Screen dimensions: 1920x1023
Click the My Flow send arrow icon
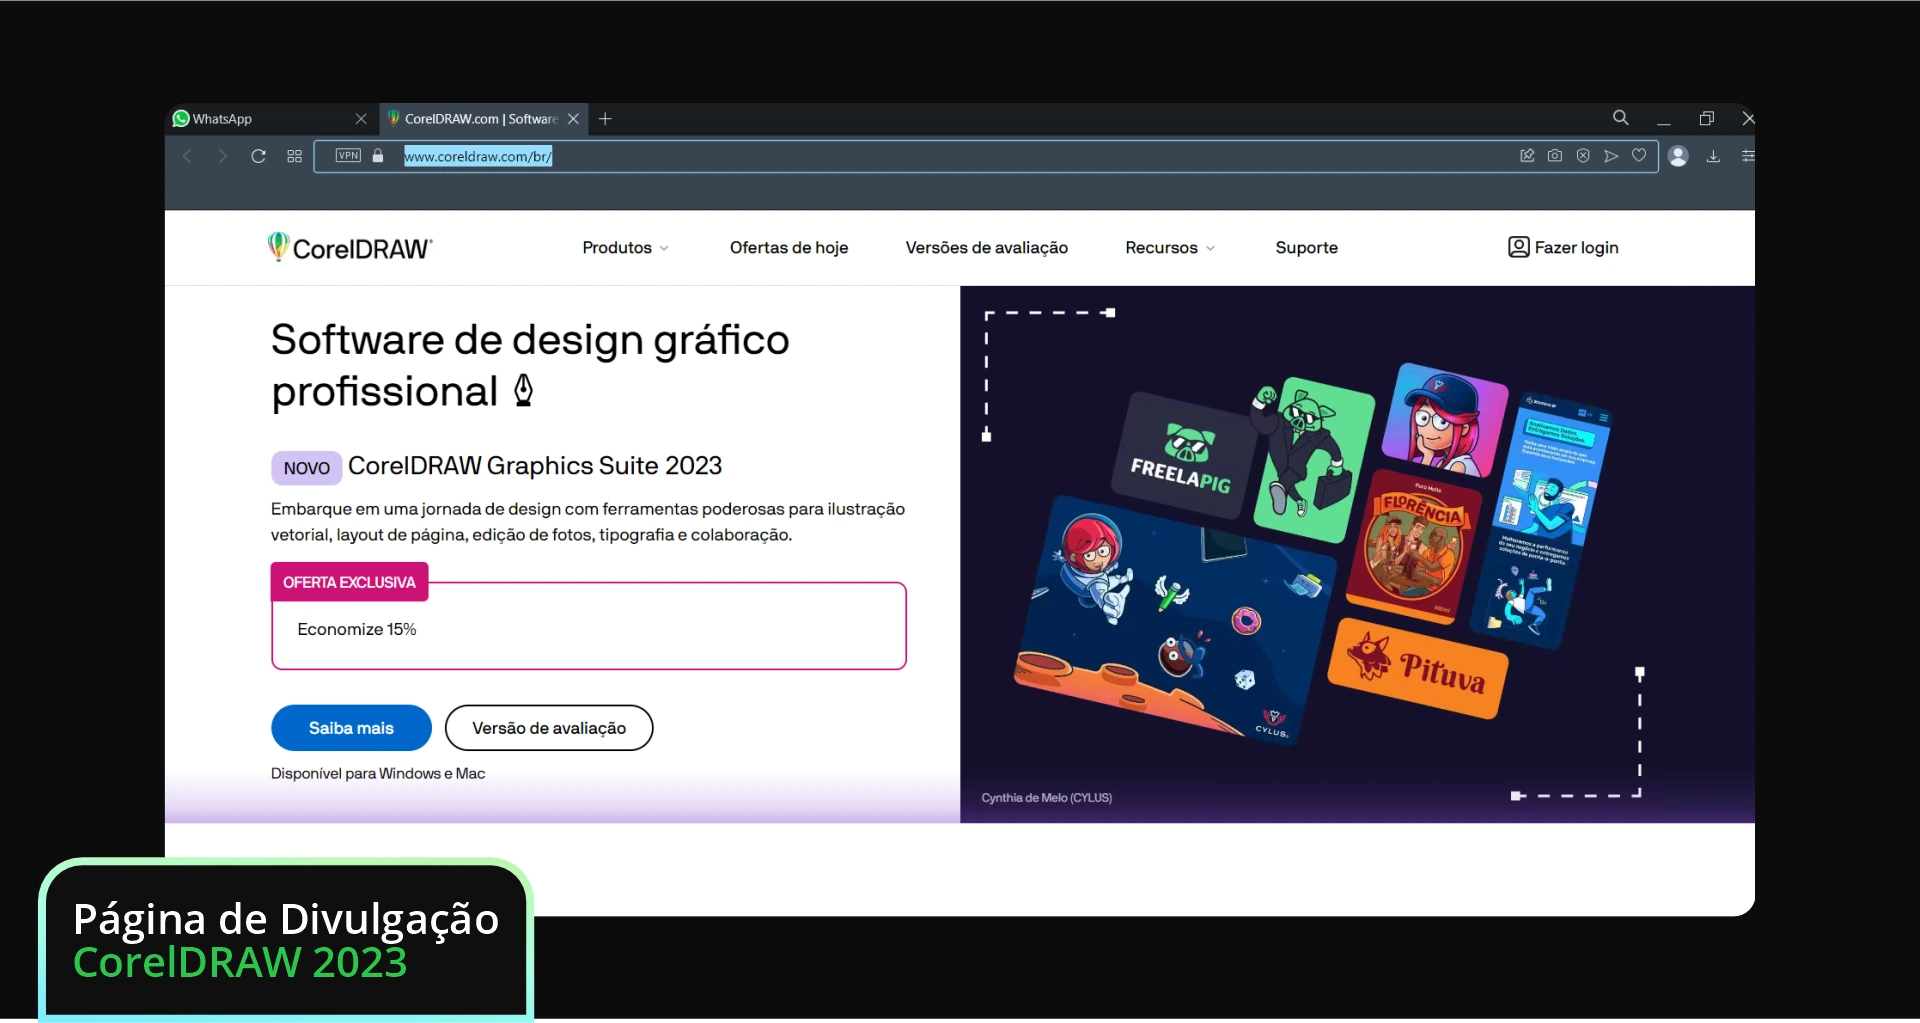pos(1611,155)
